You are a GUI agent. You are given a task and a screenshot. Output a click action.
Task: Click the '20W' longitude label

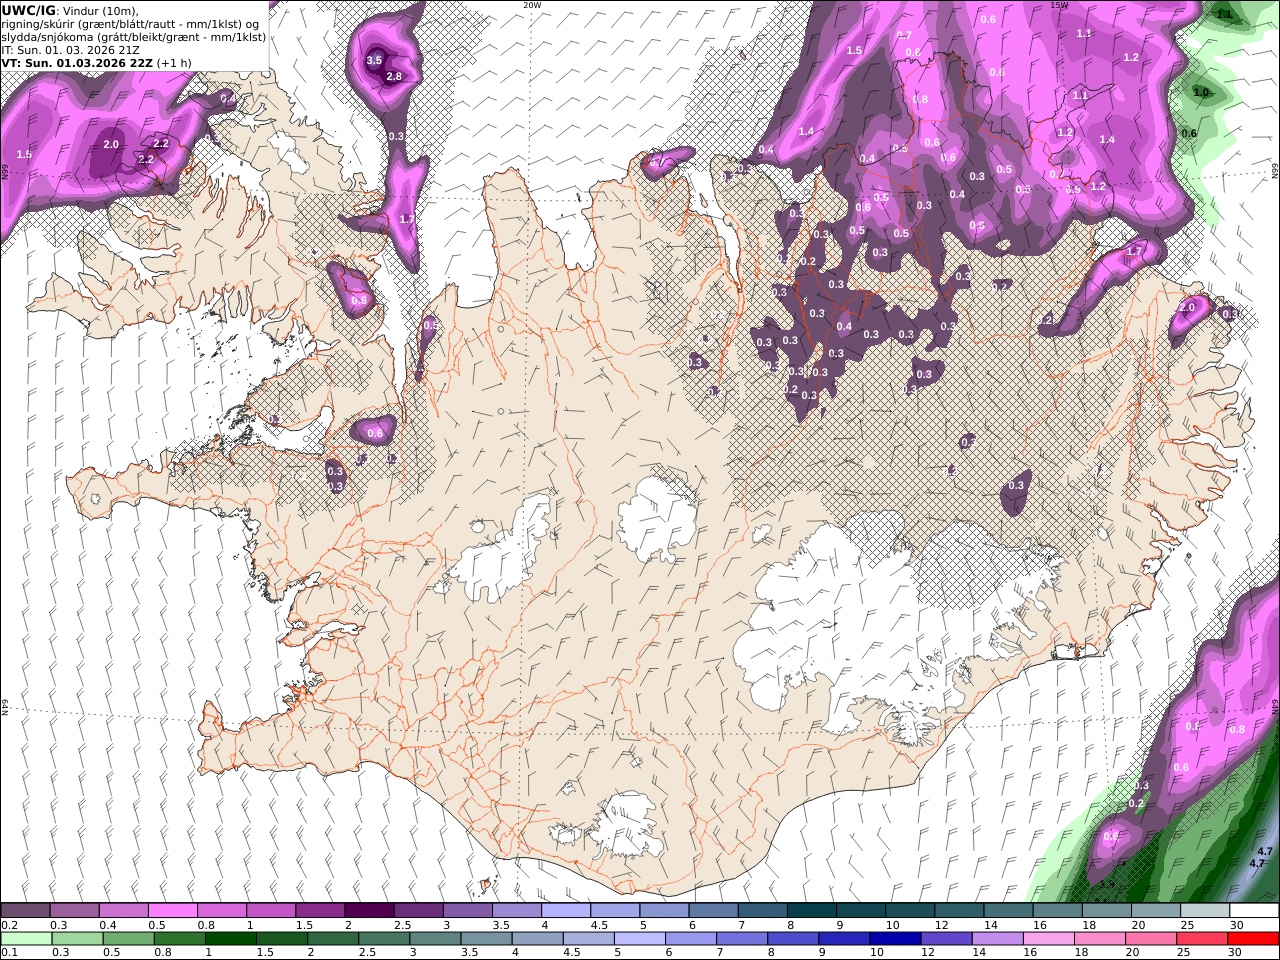532,5
